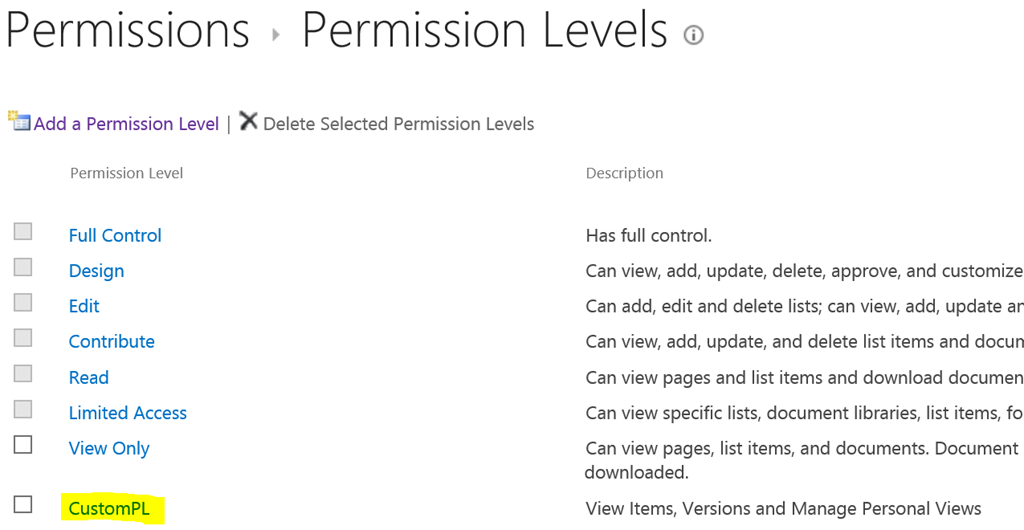
Task: Open the Full Control permission level
Action: [115, 236]
